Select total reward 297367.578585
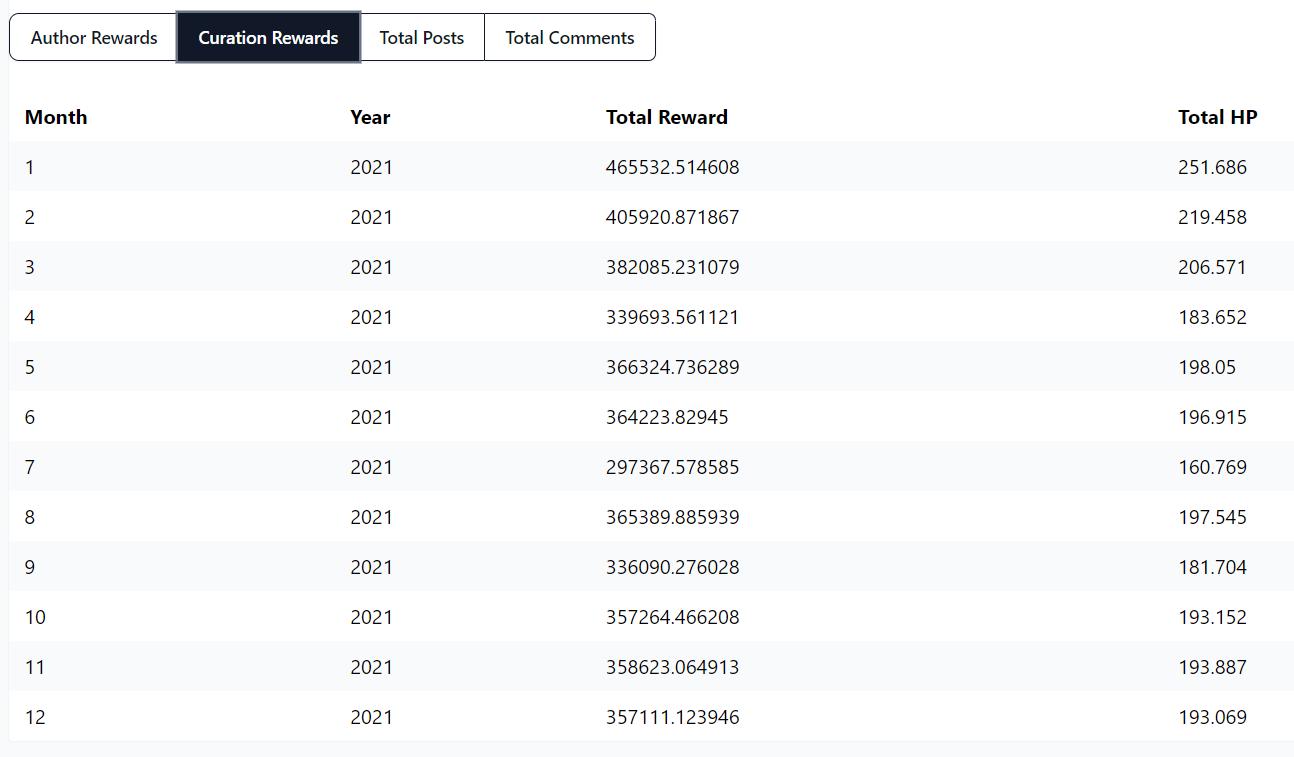This screenshot has height=757, width=1294. 673,467
